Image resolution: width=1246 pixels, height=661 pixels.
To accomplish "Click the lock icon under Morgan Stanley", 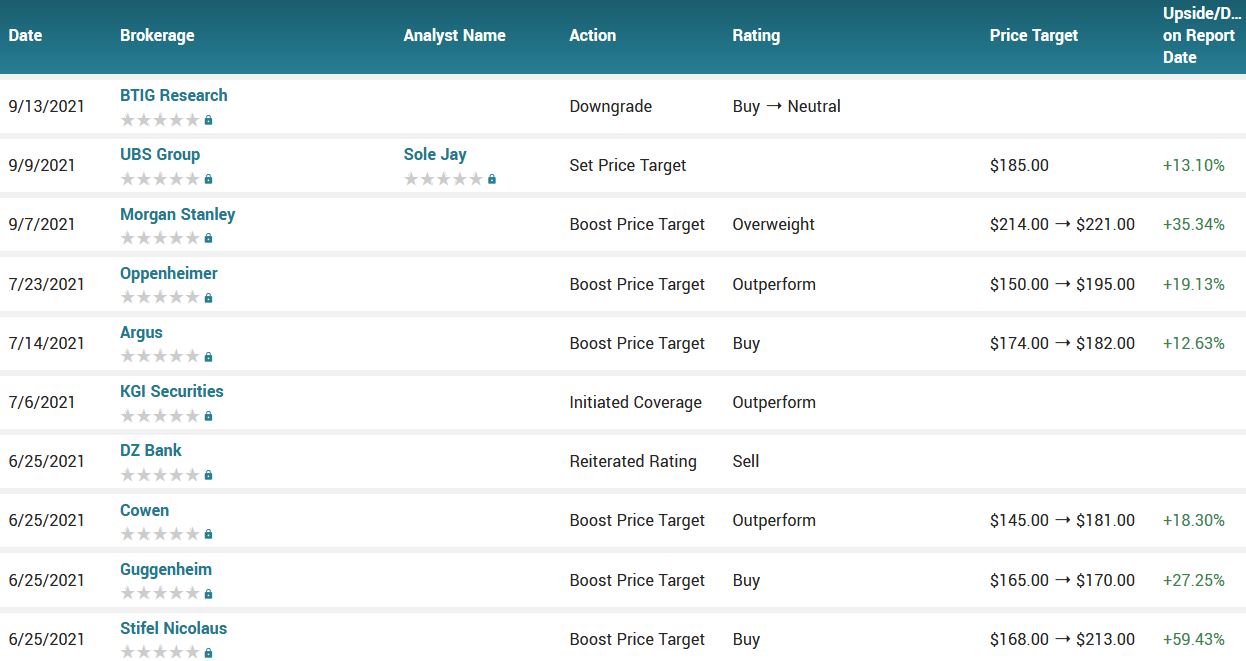I will 208,238.
